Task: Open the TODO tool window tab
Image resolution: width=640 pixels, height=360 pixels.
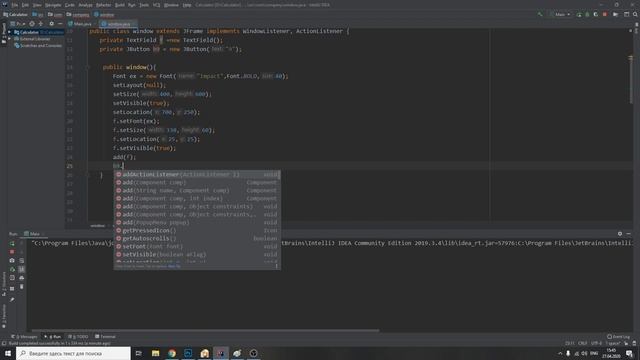Action: (78, 337)
